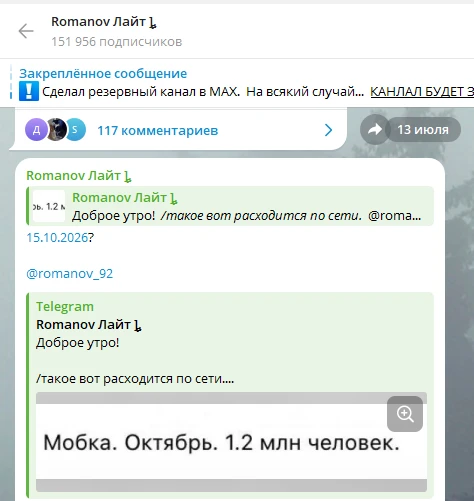Go back using the left arrow
This screenshot has height=501, width=474.
[26, 31]
